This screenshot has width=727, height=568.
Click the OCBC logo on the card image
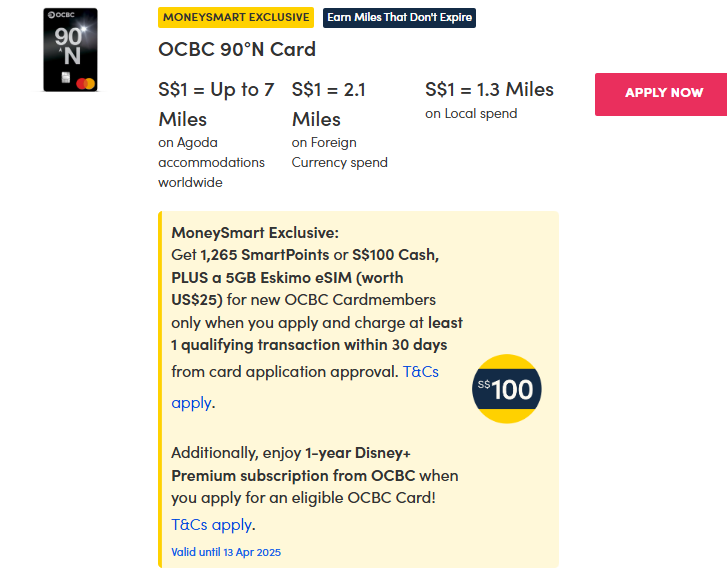click(x=60, y=16)
